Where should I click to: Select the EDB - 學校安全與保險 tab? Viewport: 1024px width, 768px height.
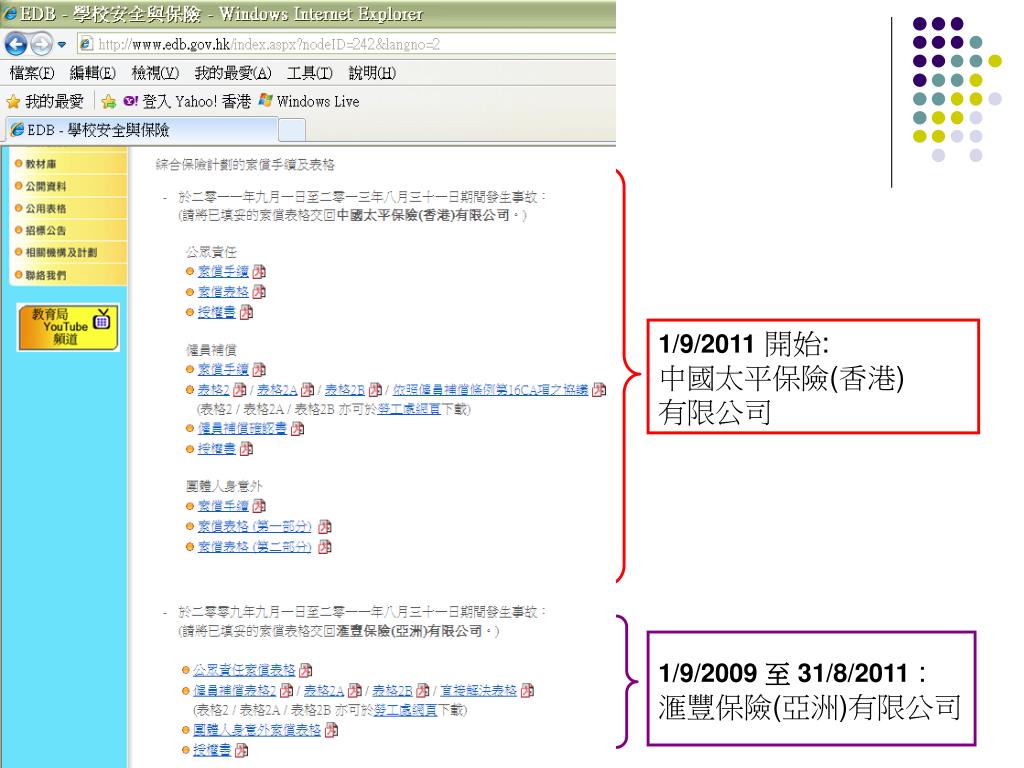click(142, 130)
